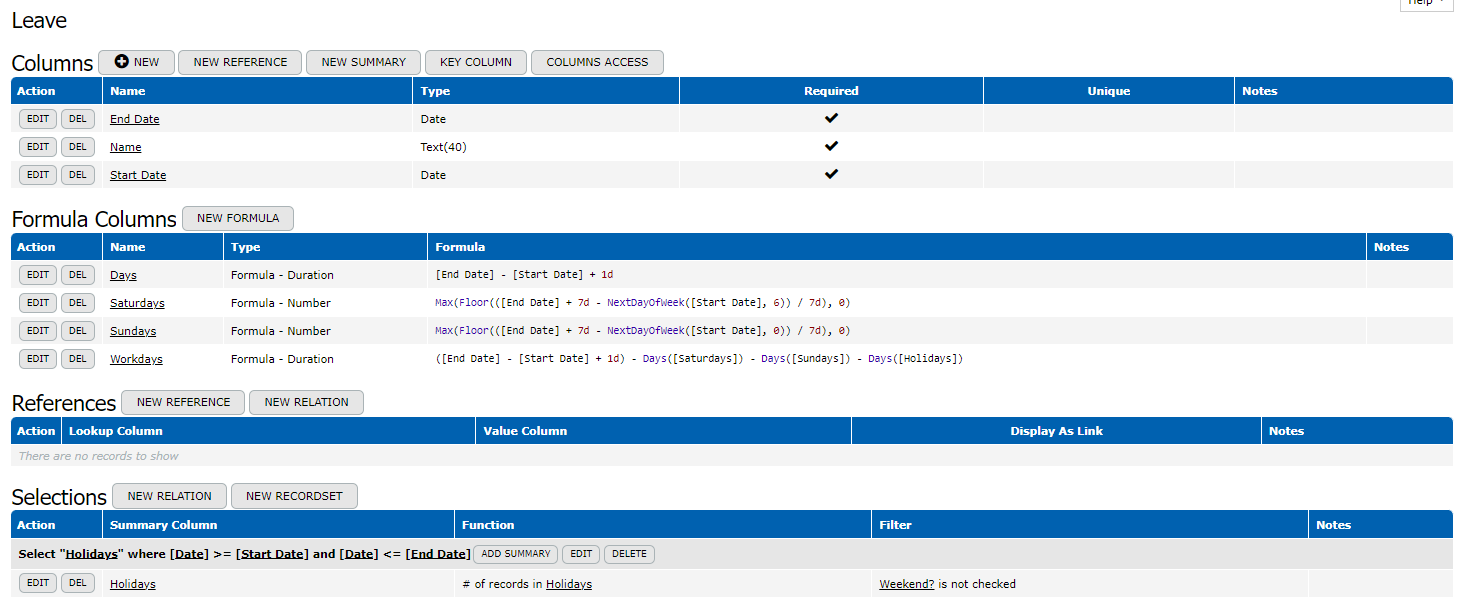1460x607 pixels.
Task: Edit the Start Date column
Action: pos(38,175)
